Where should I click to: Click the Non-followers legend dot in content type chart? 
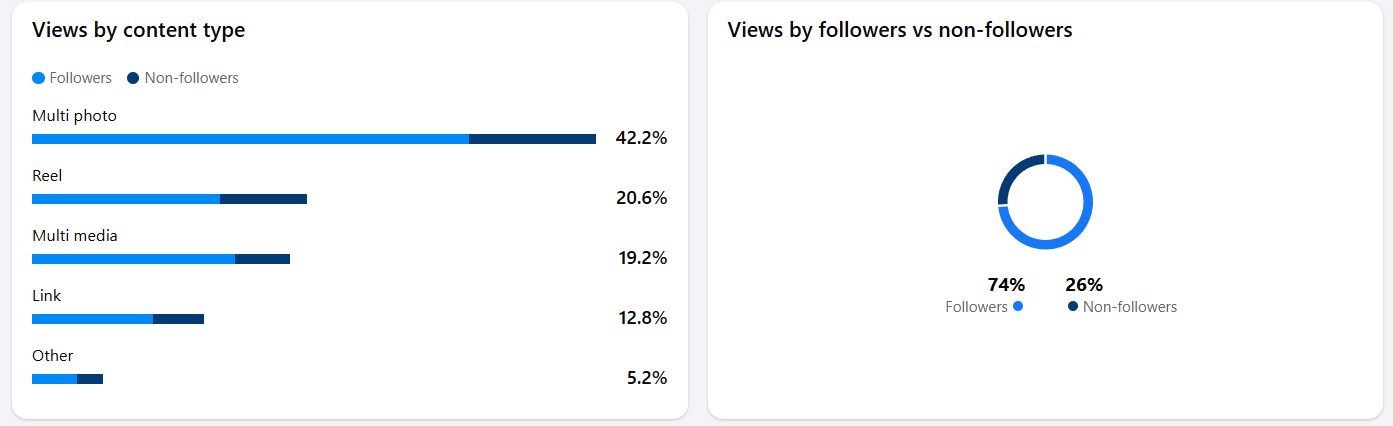(x=133, y=78)
